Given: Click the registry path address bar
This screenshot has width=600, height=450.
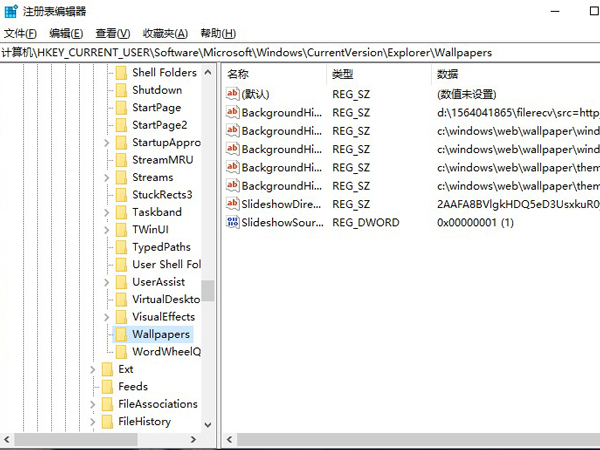Looking at the screenshot, I should 300,52.
